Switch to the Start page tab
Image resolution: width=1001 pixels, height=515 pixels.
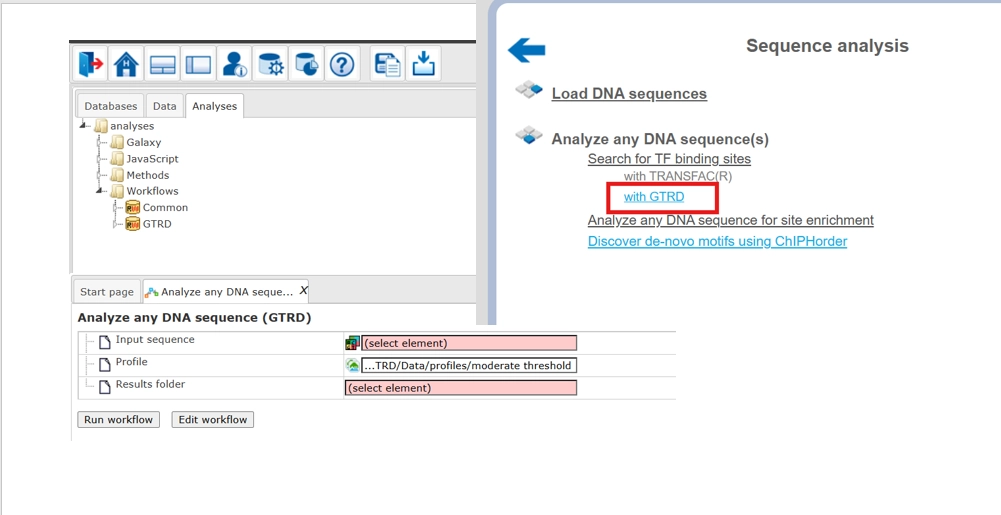point(106,292)
